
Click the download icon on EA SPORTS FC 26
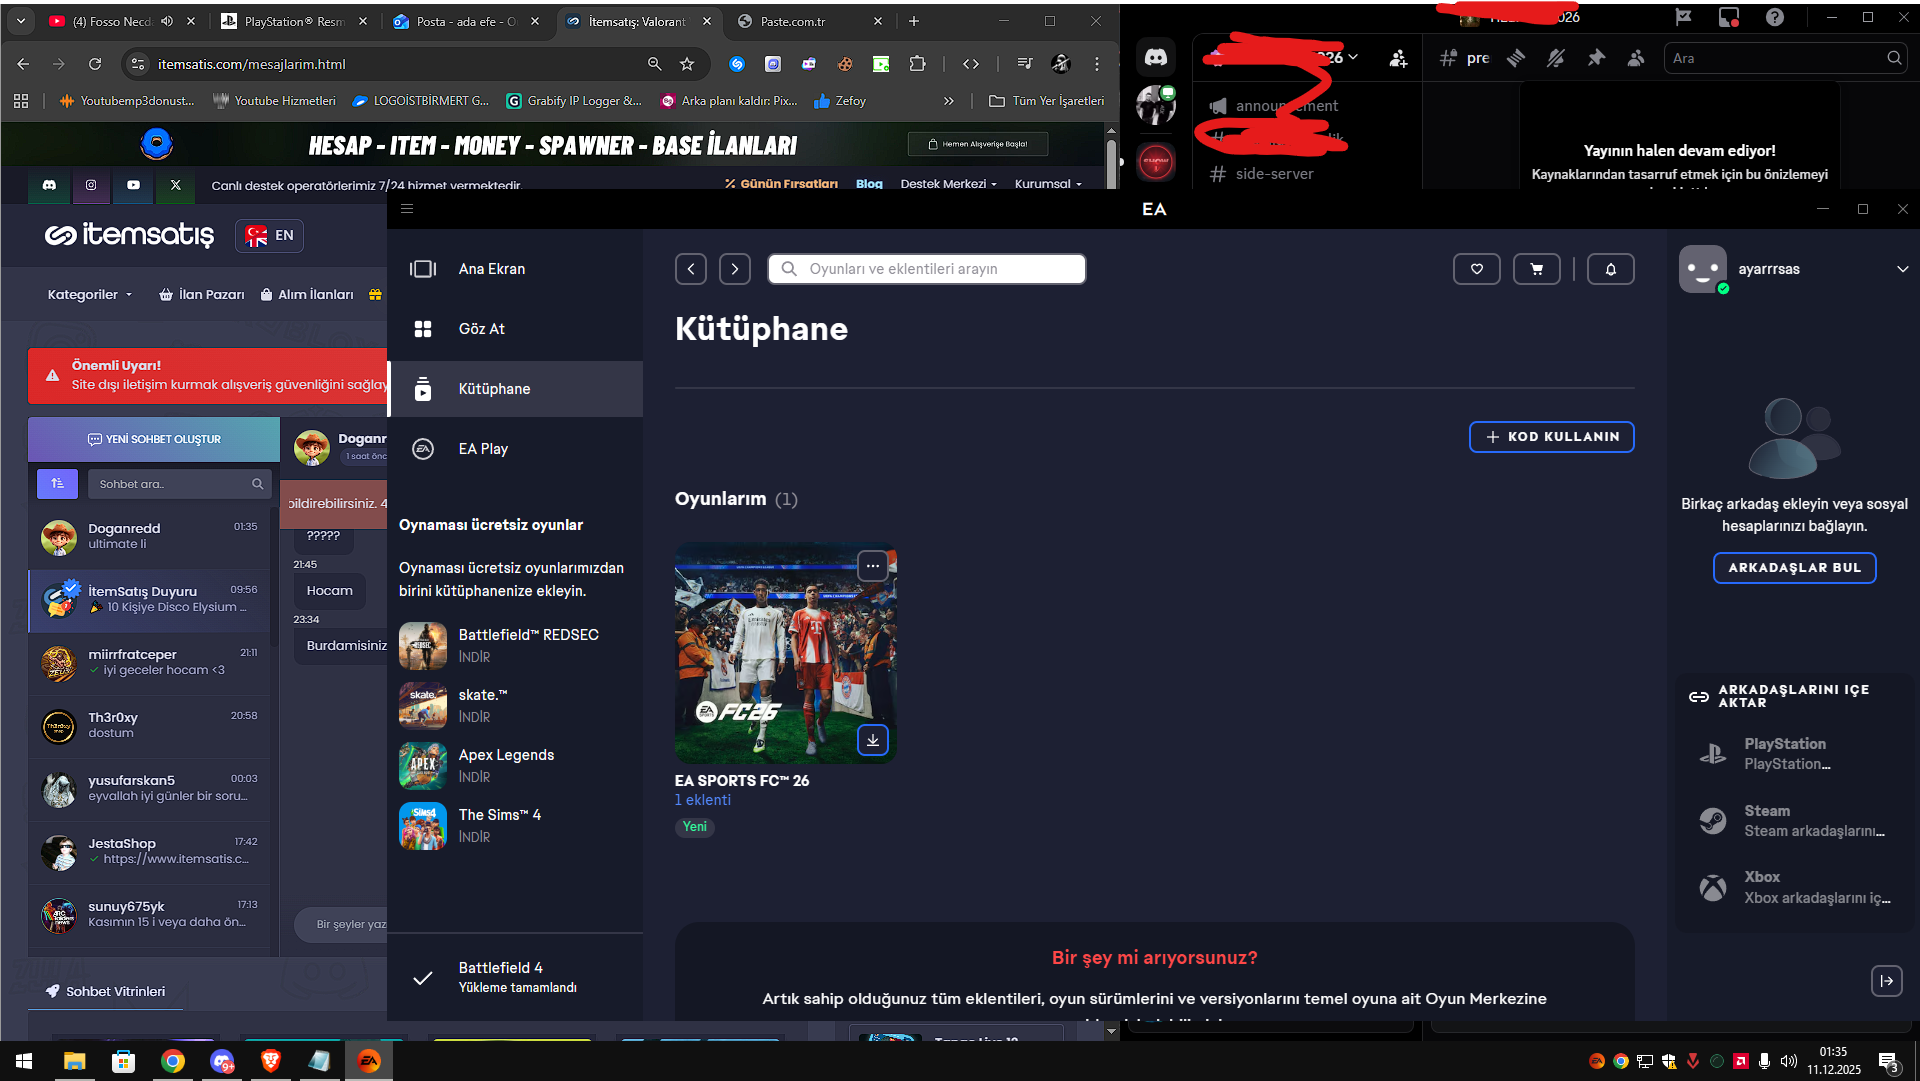pos(873,740)
